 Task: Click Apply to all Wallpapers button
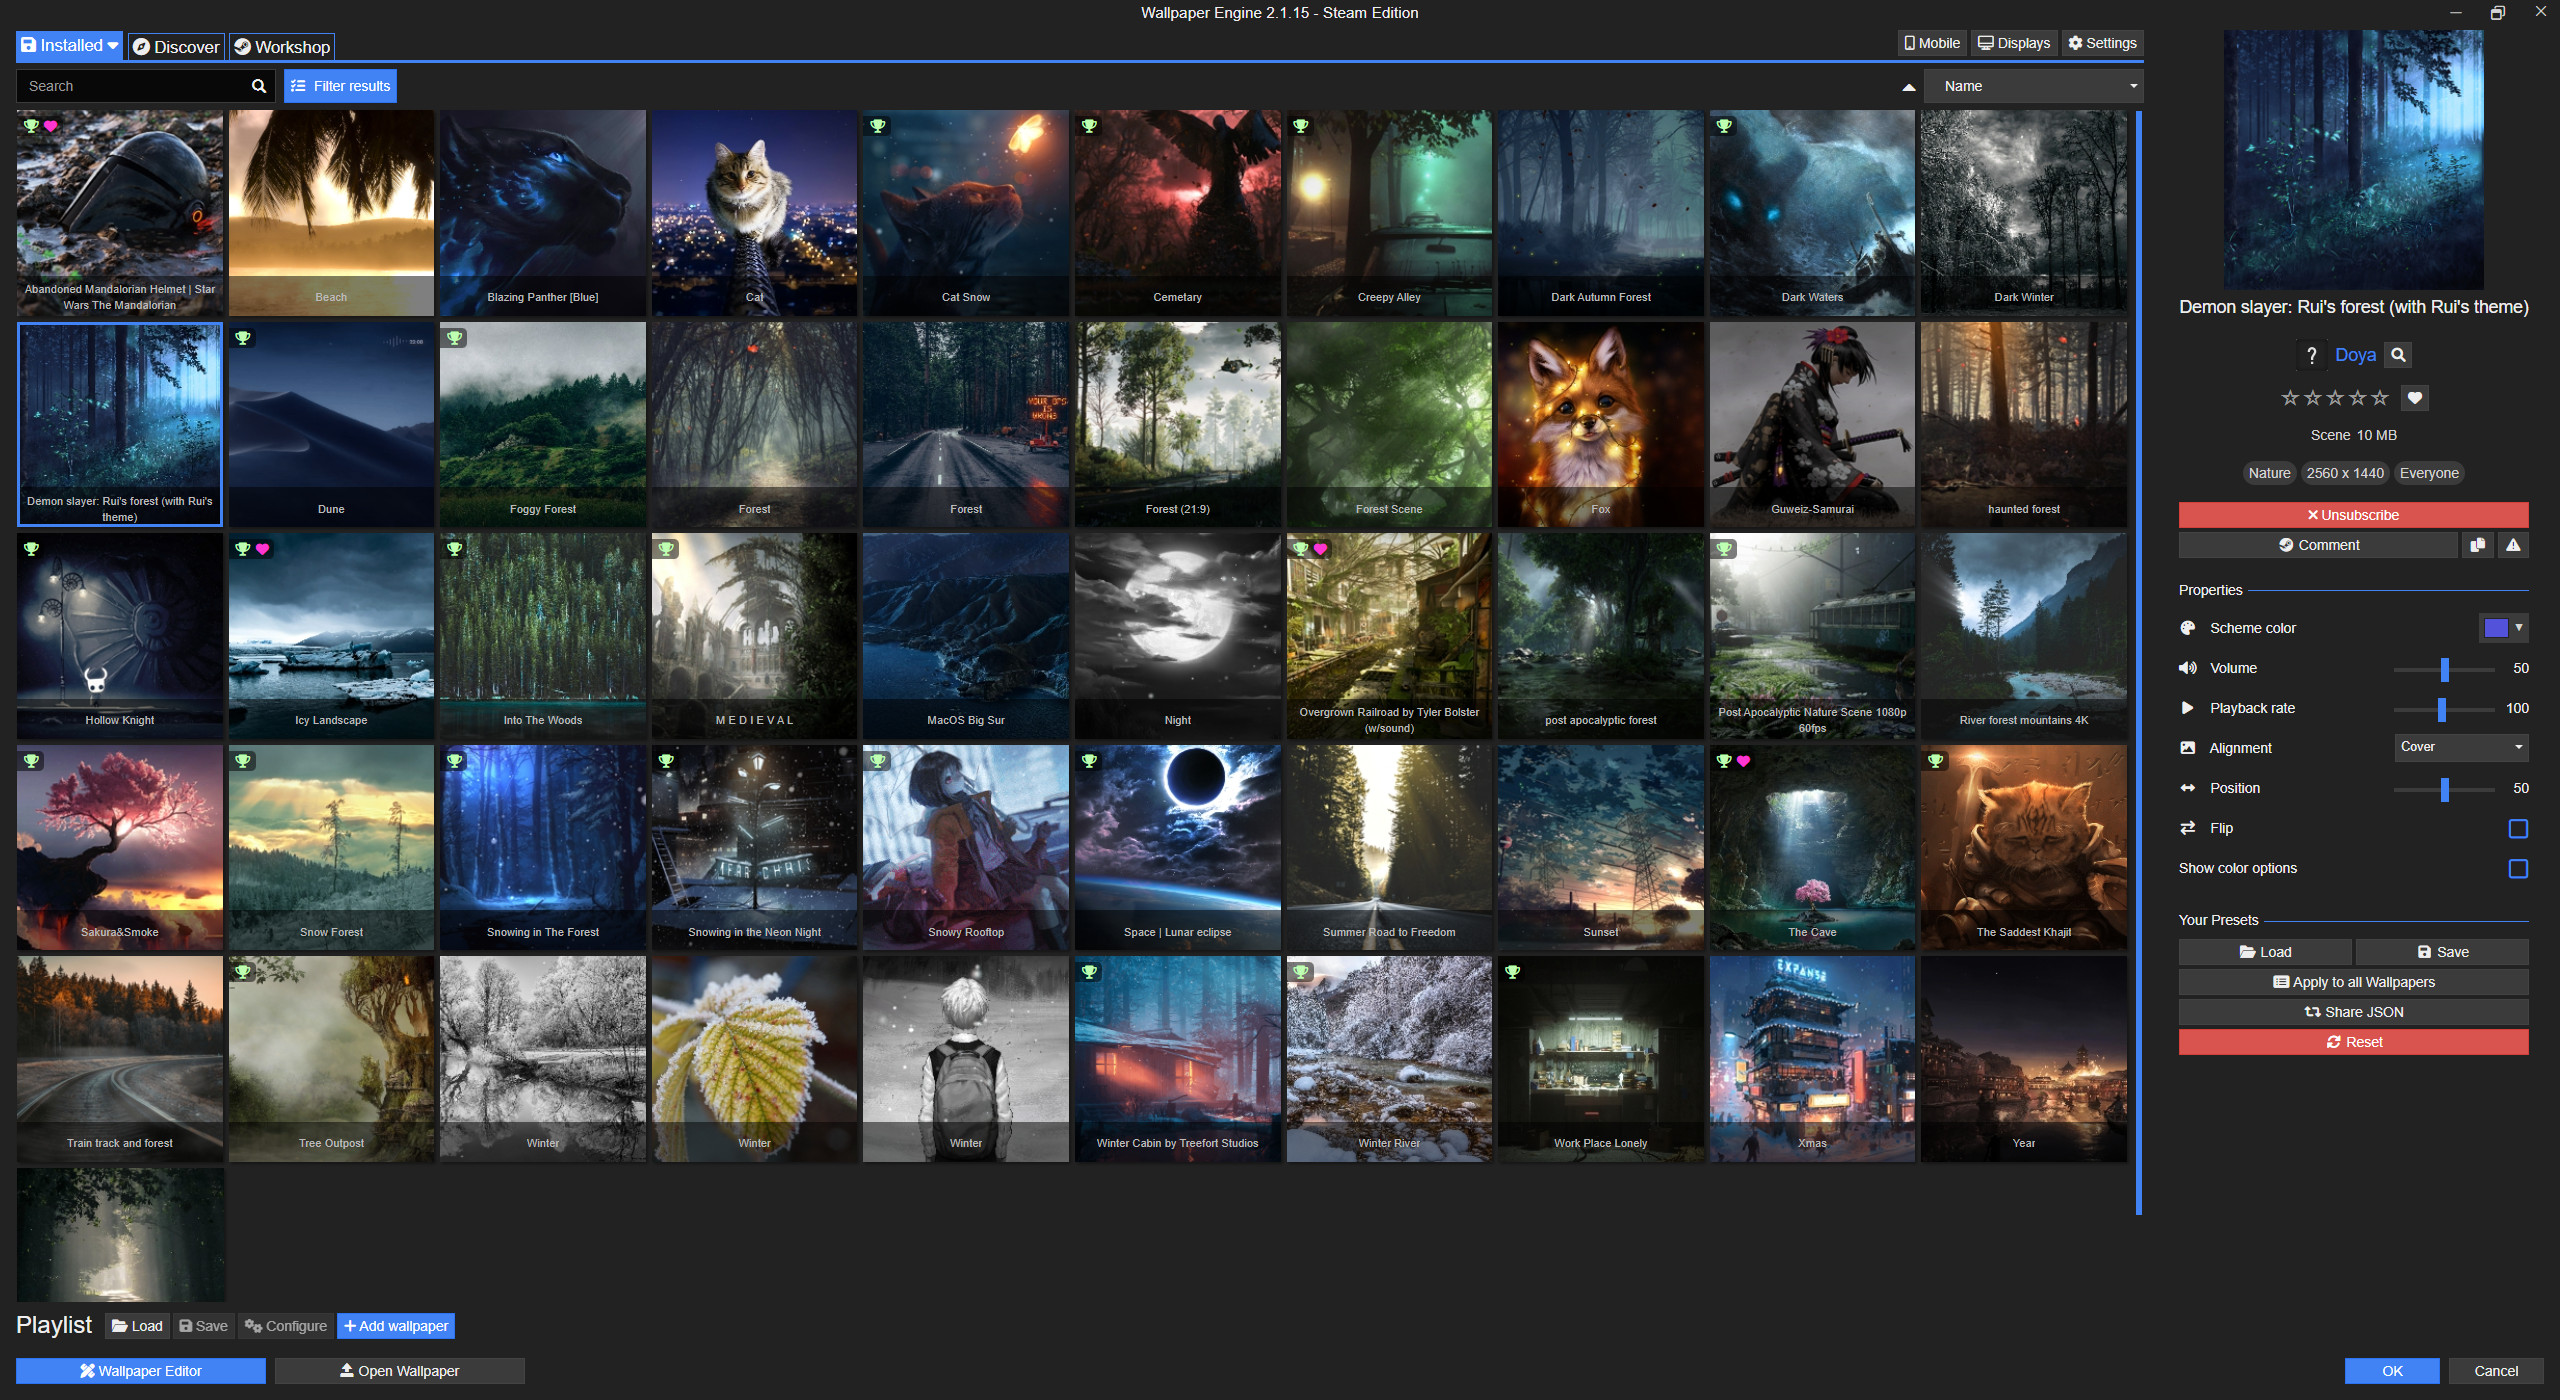[x=2353, y=982]
